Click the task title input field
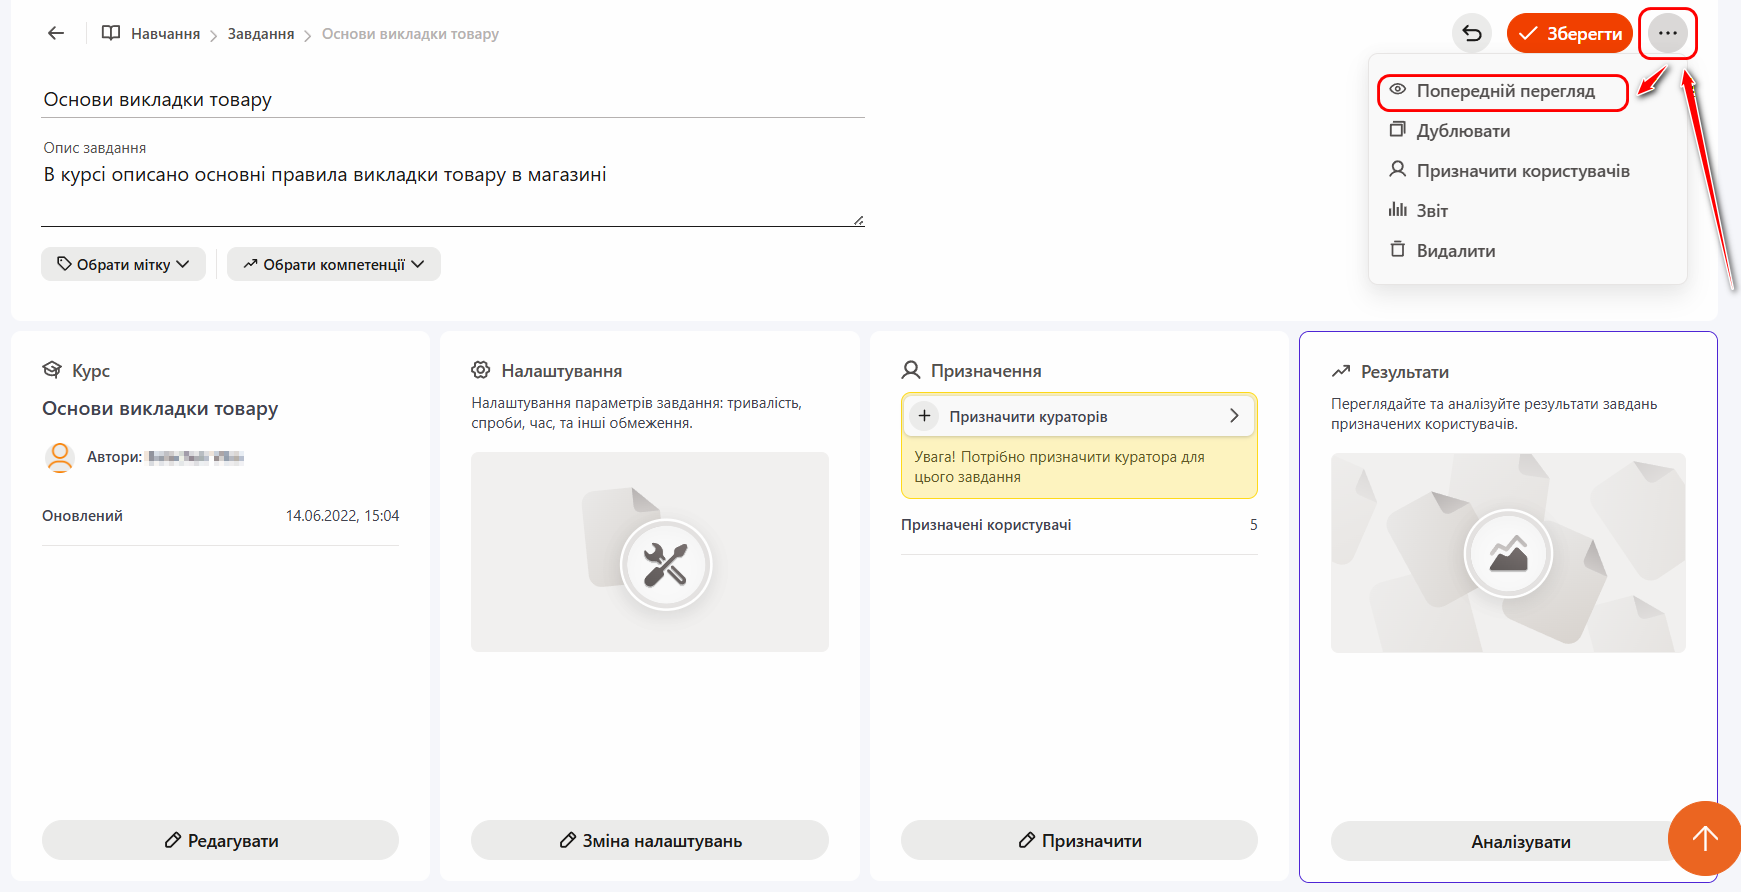This screenshot has width=1741, height=892. click(x=452, y=100)
